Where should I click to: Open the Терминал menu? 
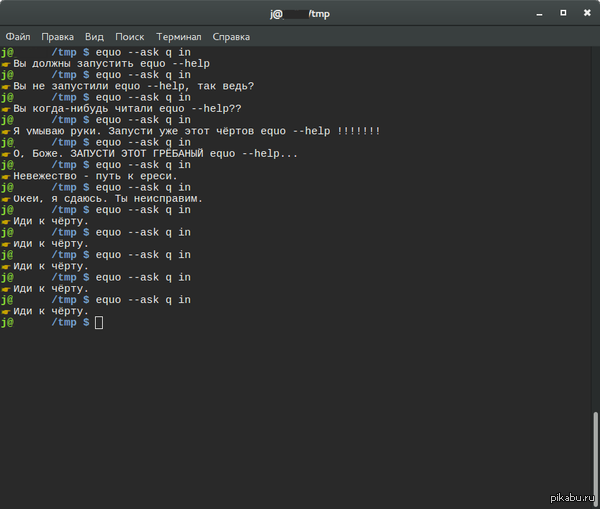[x=178, y=36]
